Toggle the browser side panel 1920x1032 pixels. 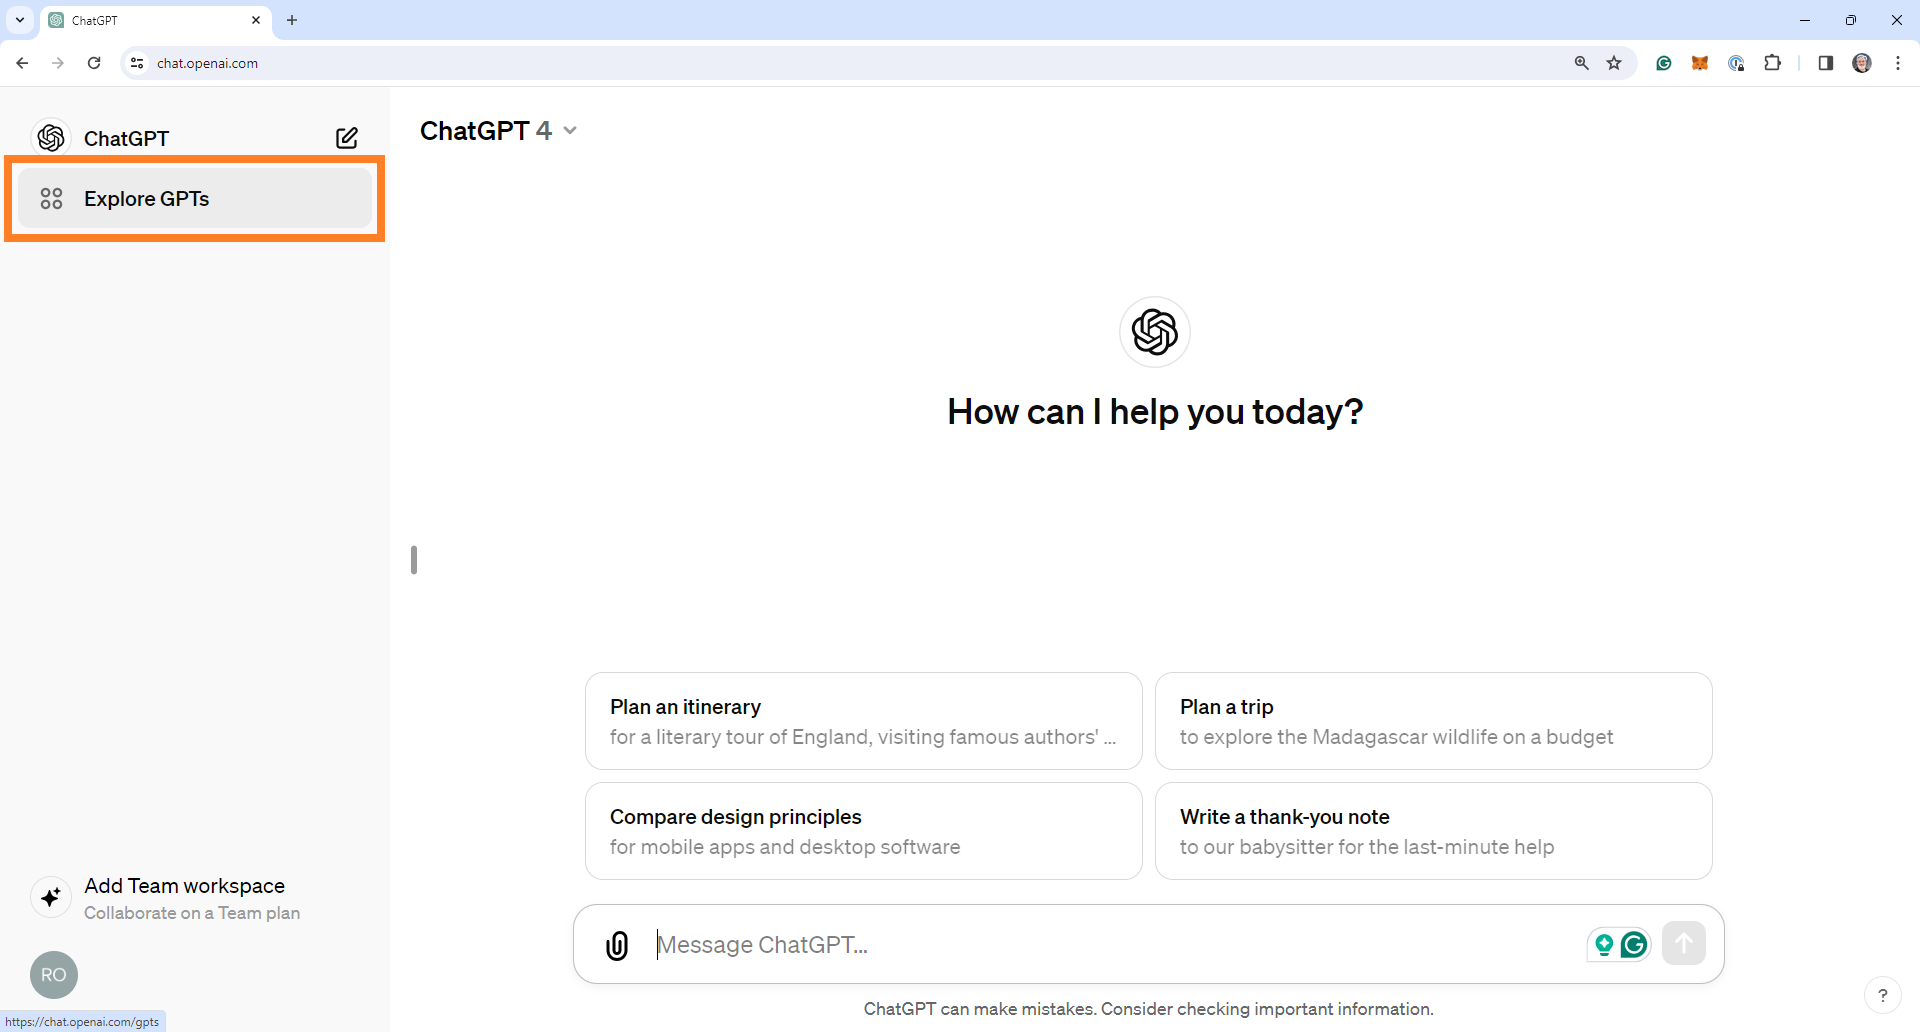point(1825,63)
